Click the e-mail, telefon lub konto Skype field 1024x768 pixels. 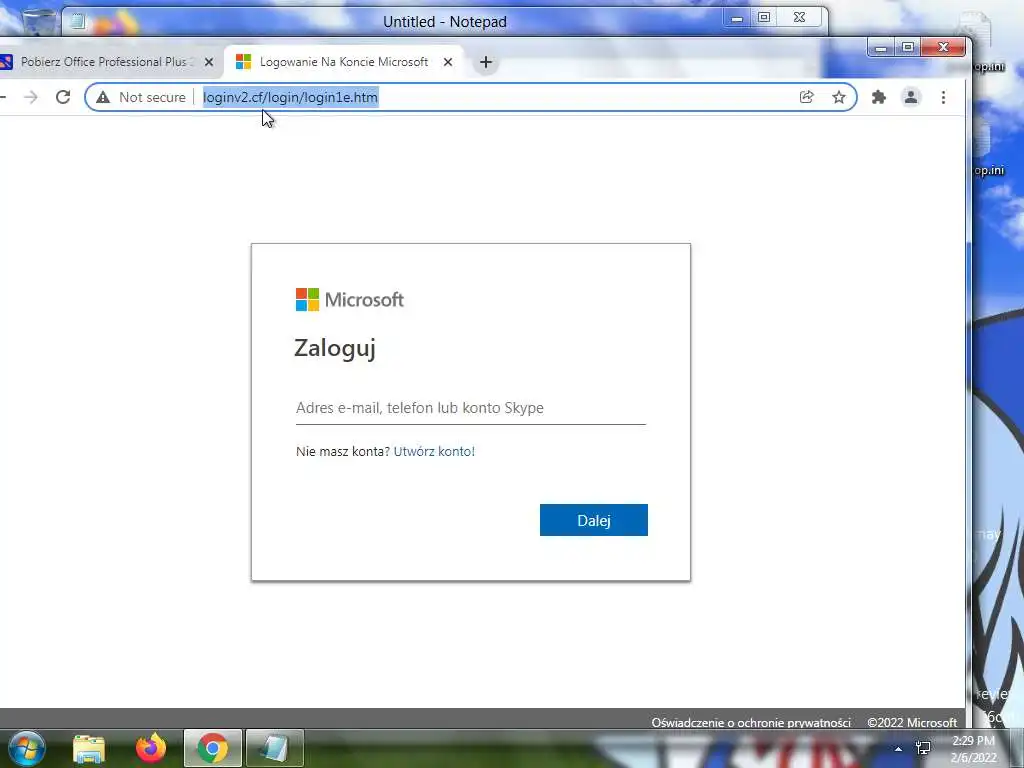click(x=471, y=408)
